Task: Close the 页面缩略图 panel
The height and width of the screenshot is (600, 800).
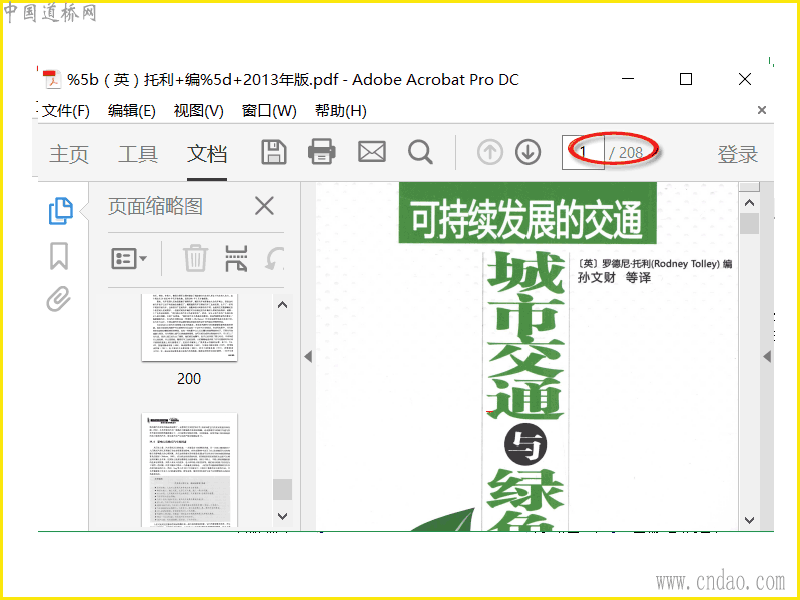Action: (x=264, y=206)
